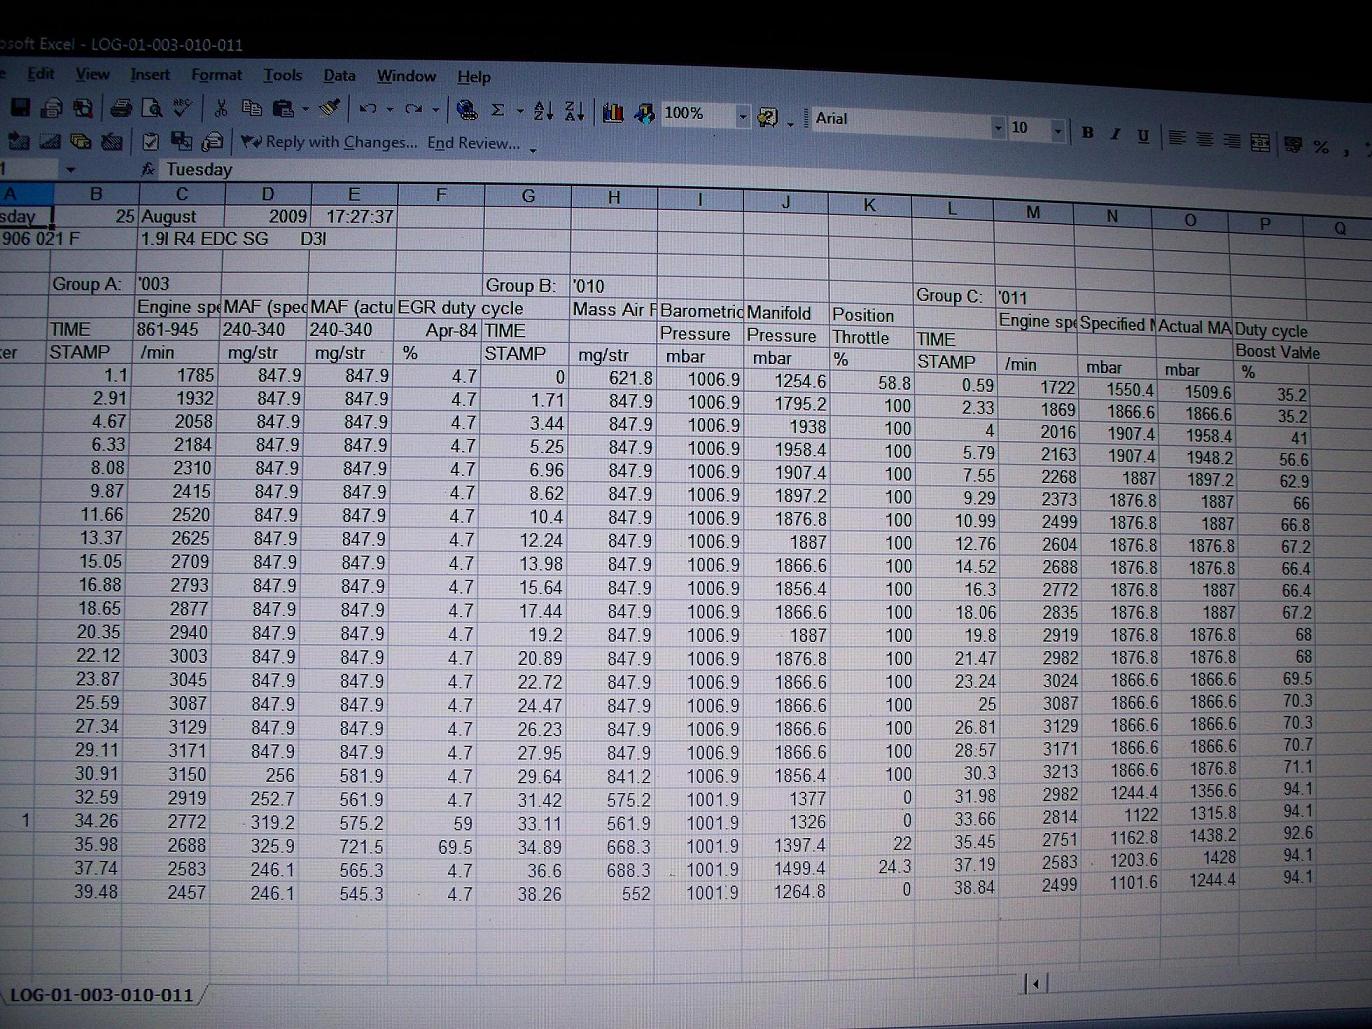Click Reply with Changes button
1372x1029 pixels.
(329, 142)
